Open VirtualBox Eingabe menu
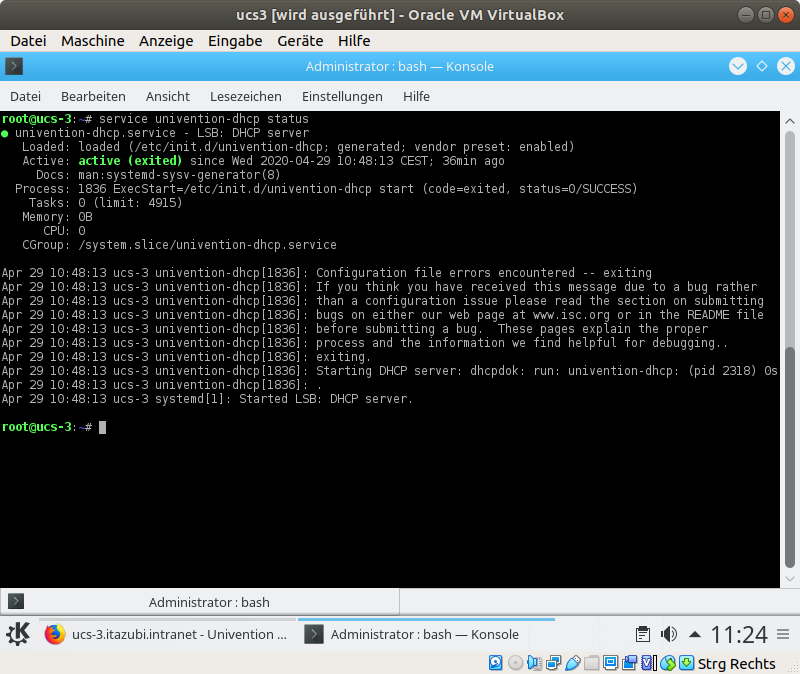 [235, 41]
